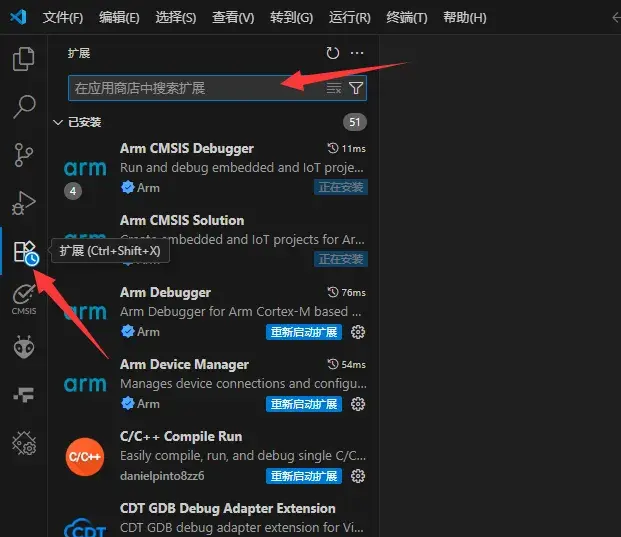Open the 运行(R) menu
621x537 pixels.
point(349,17)
